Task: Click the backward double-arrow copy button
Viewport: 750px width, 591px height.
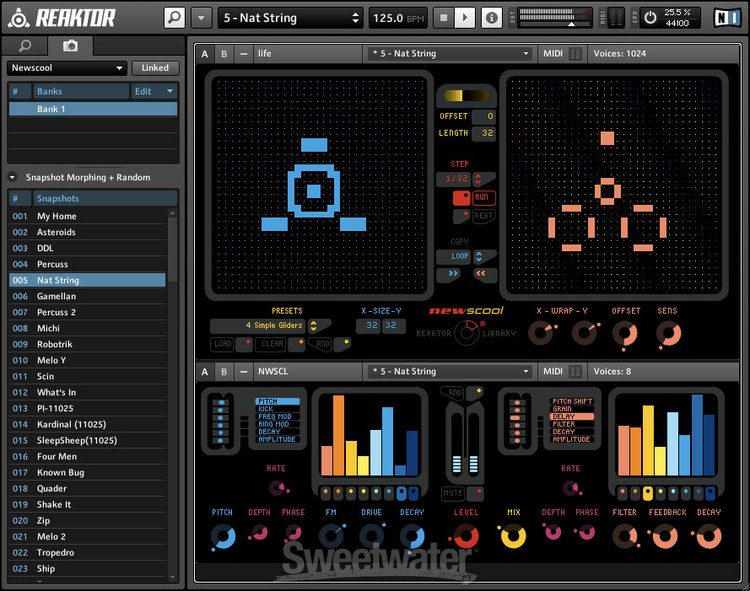Action: click(481, 272)
